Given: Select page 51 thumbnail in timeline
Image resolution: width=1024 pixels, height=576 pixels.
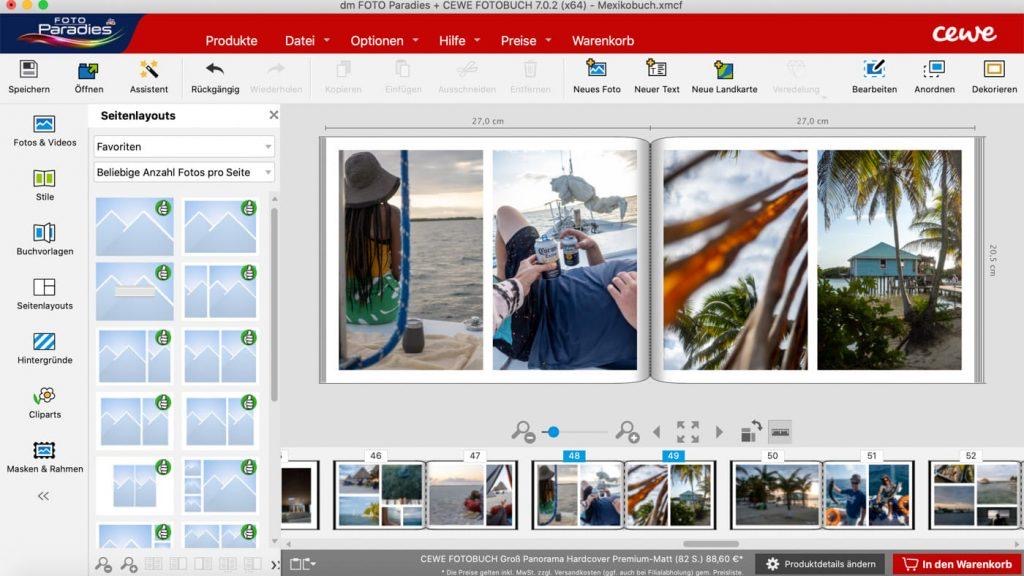Looking at the screenshot, I should 868,494.
